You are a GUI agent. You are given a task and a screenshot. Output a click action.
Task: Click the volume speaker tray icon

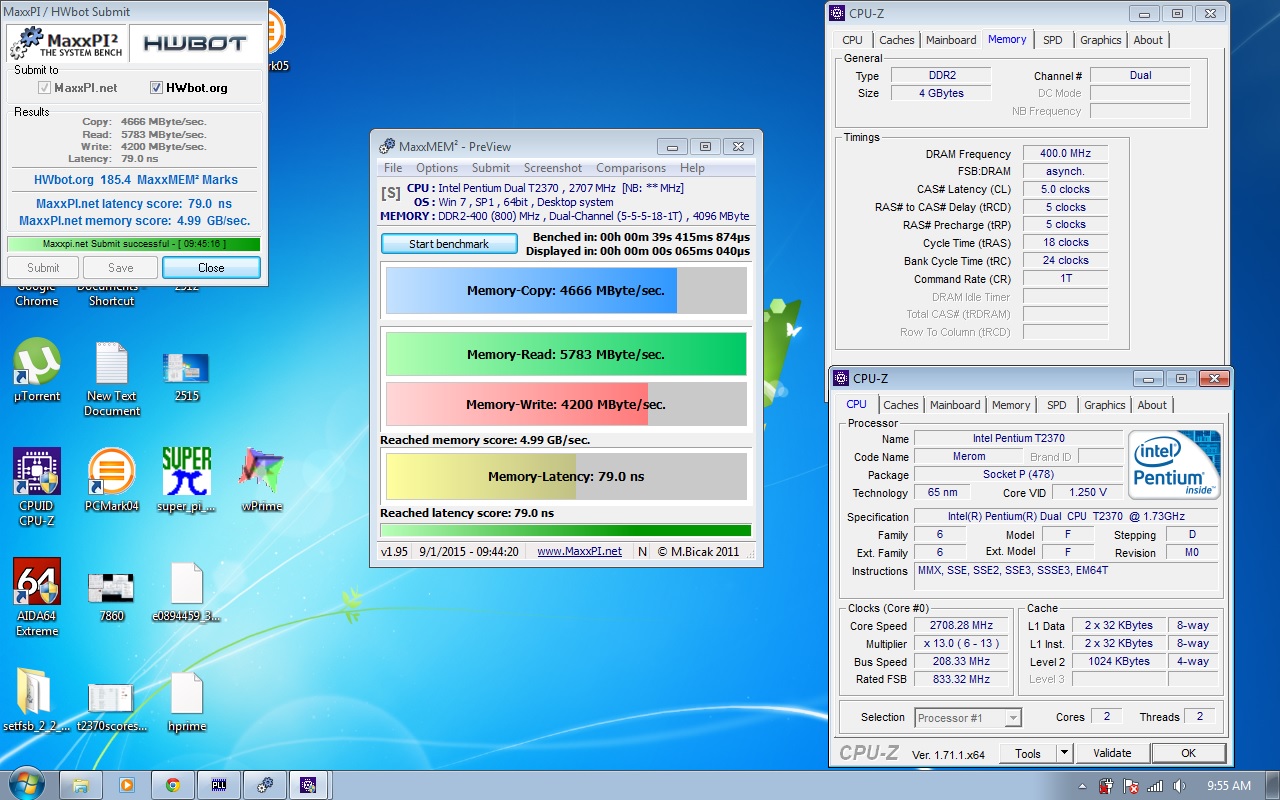1180,786
